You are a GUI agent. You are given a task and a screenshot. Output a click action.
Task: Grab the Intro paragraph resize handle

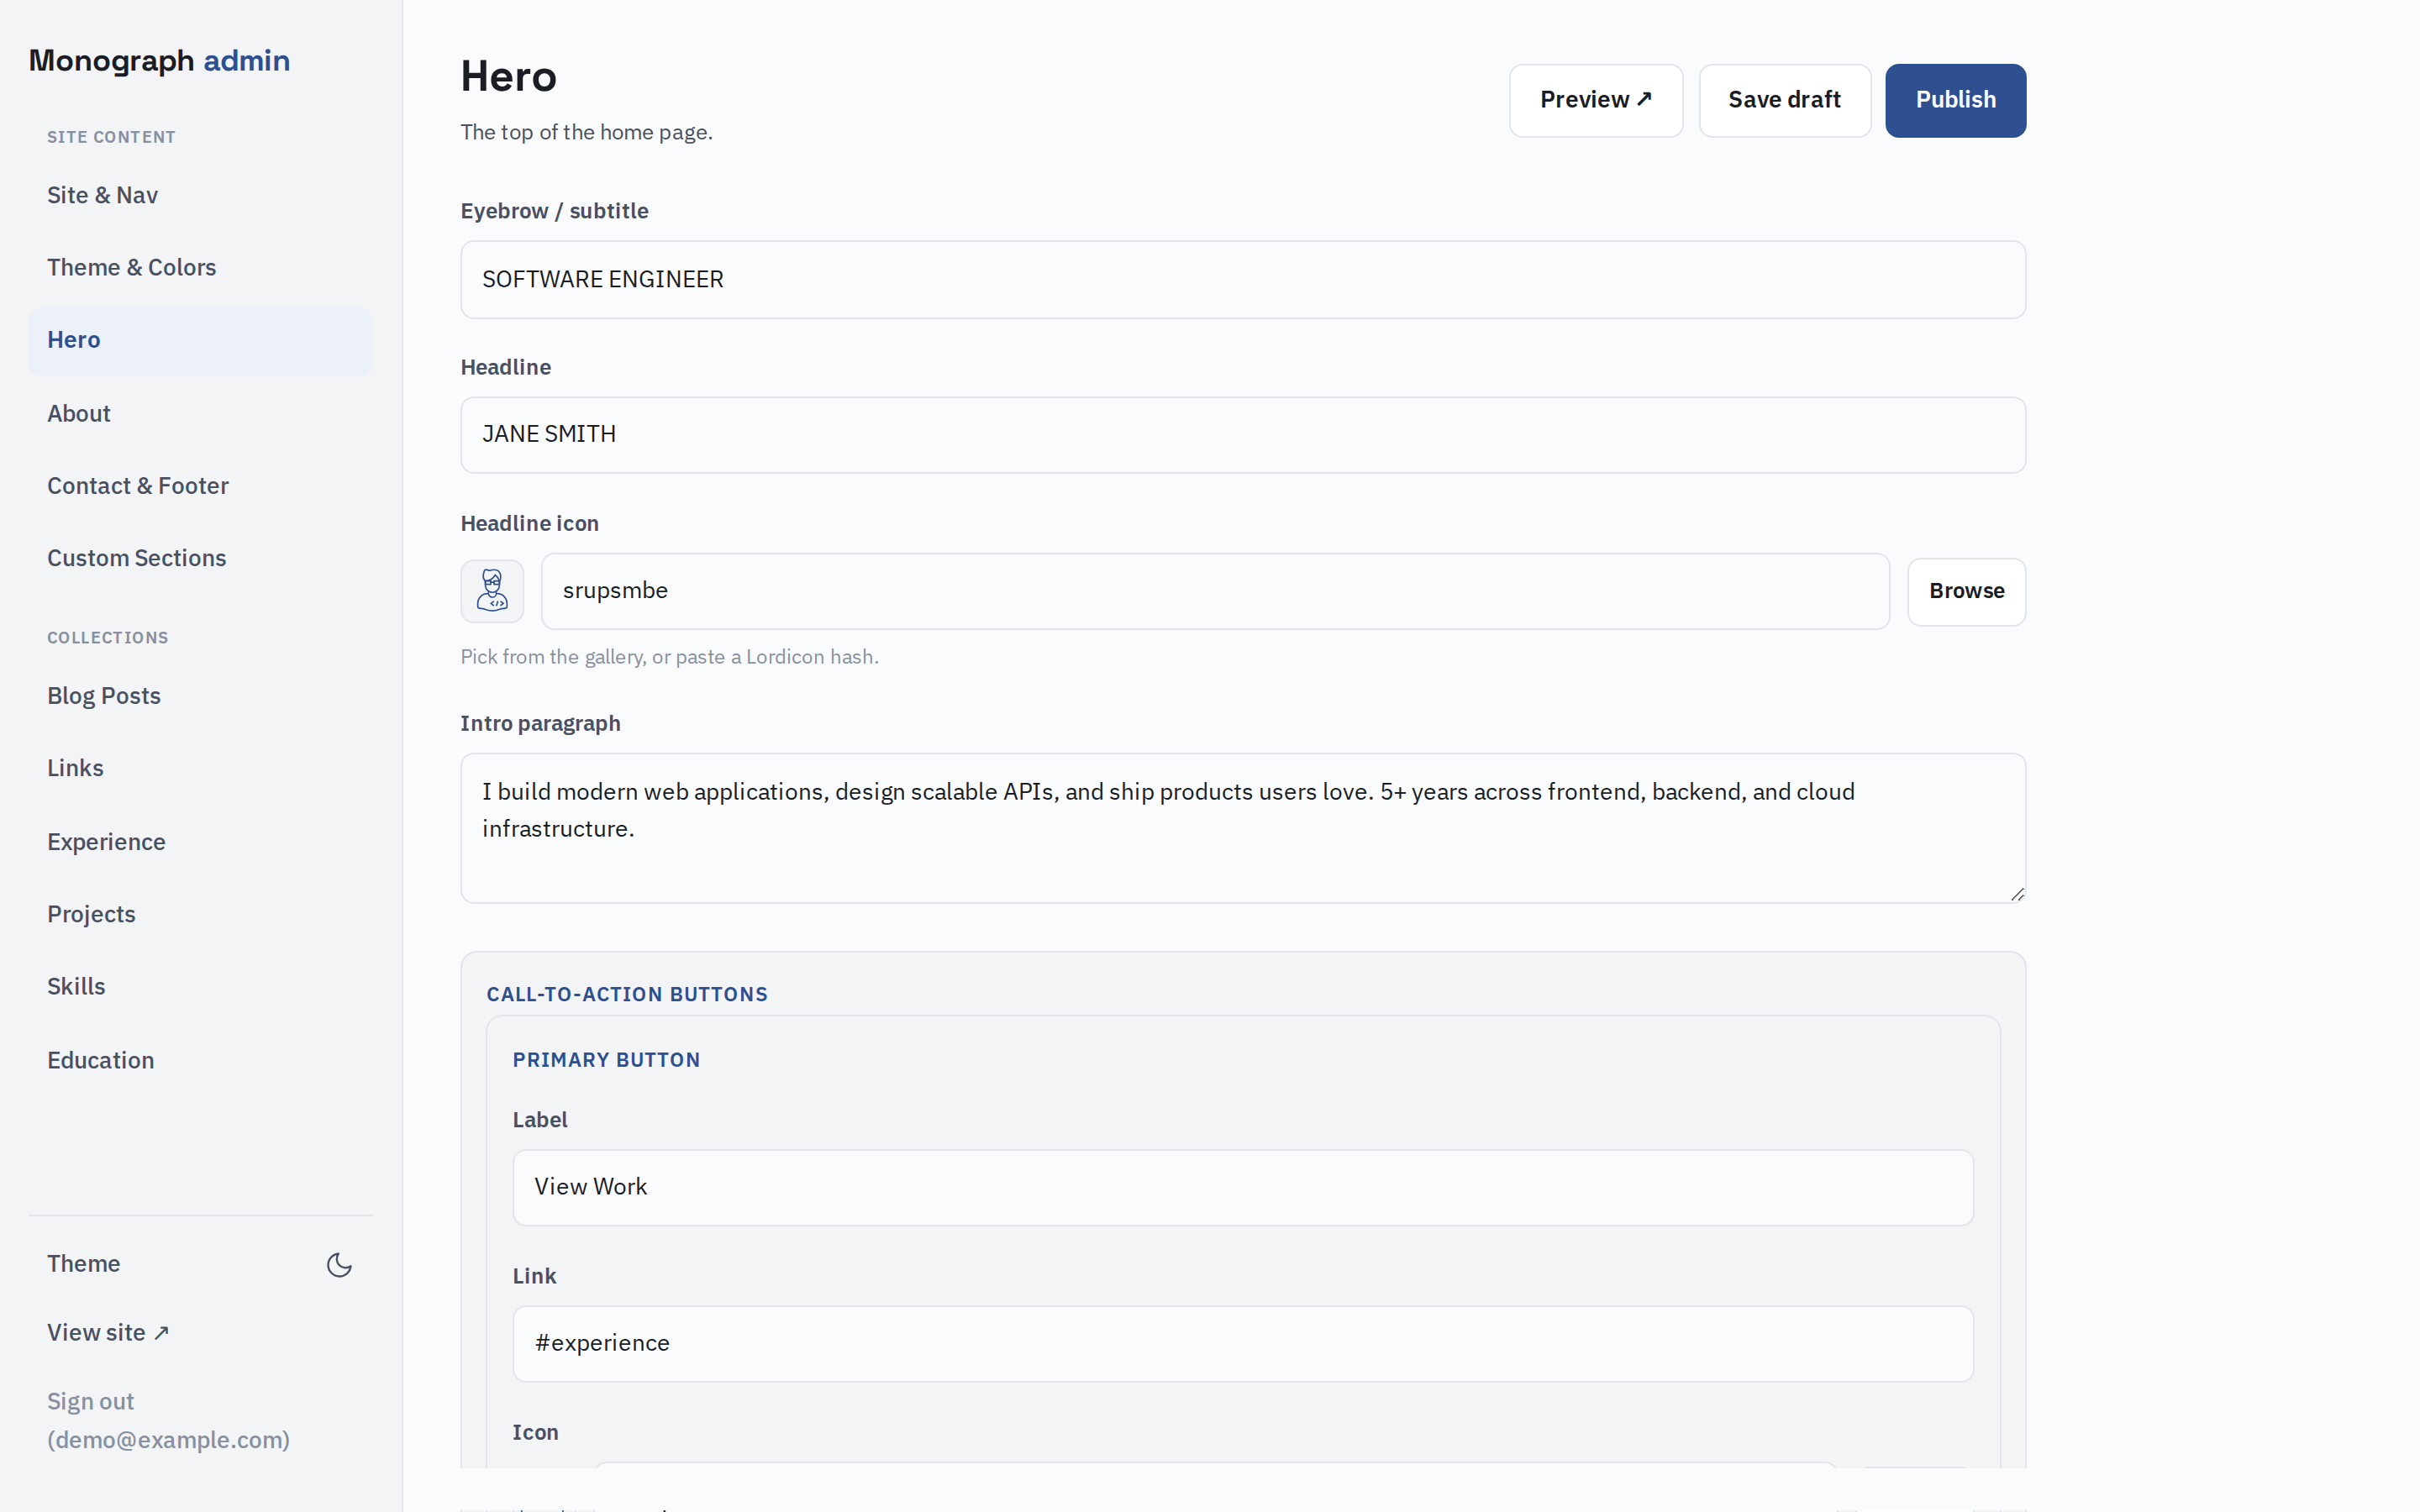click(2017, 894)
